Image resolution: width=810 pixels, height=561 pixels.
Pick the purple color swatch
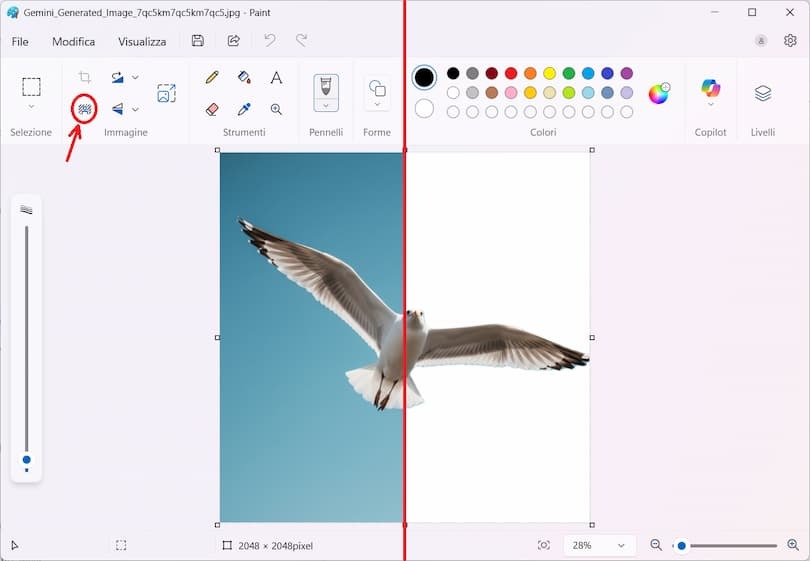[627, 73]
